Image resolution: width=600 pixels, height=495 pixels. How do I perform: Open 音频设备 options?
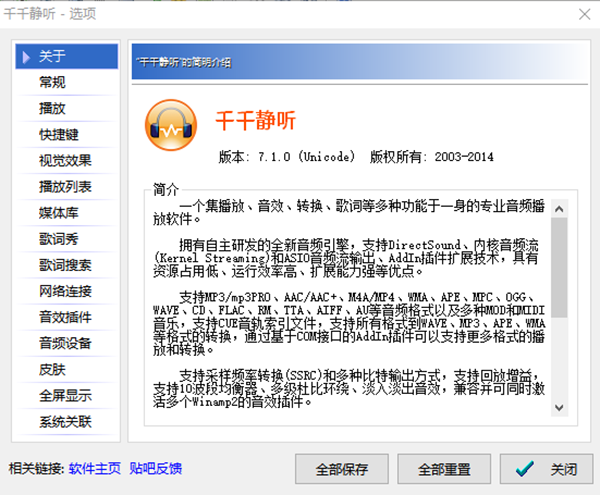[65, 343]
